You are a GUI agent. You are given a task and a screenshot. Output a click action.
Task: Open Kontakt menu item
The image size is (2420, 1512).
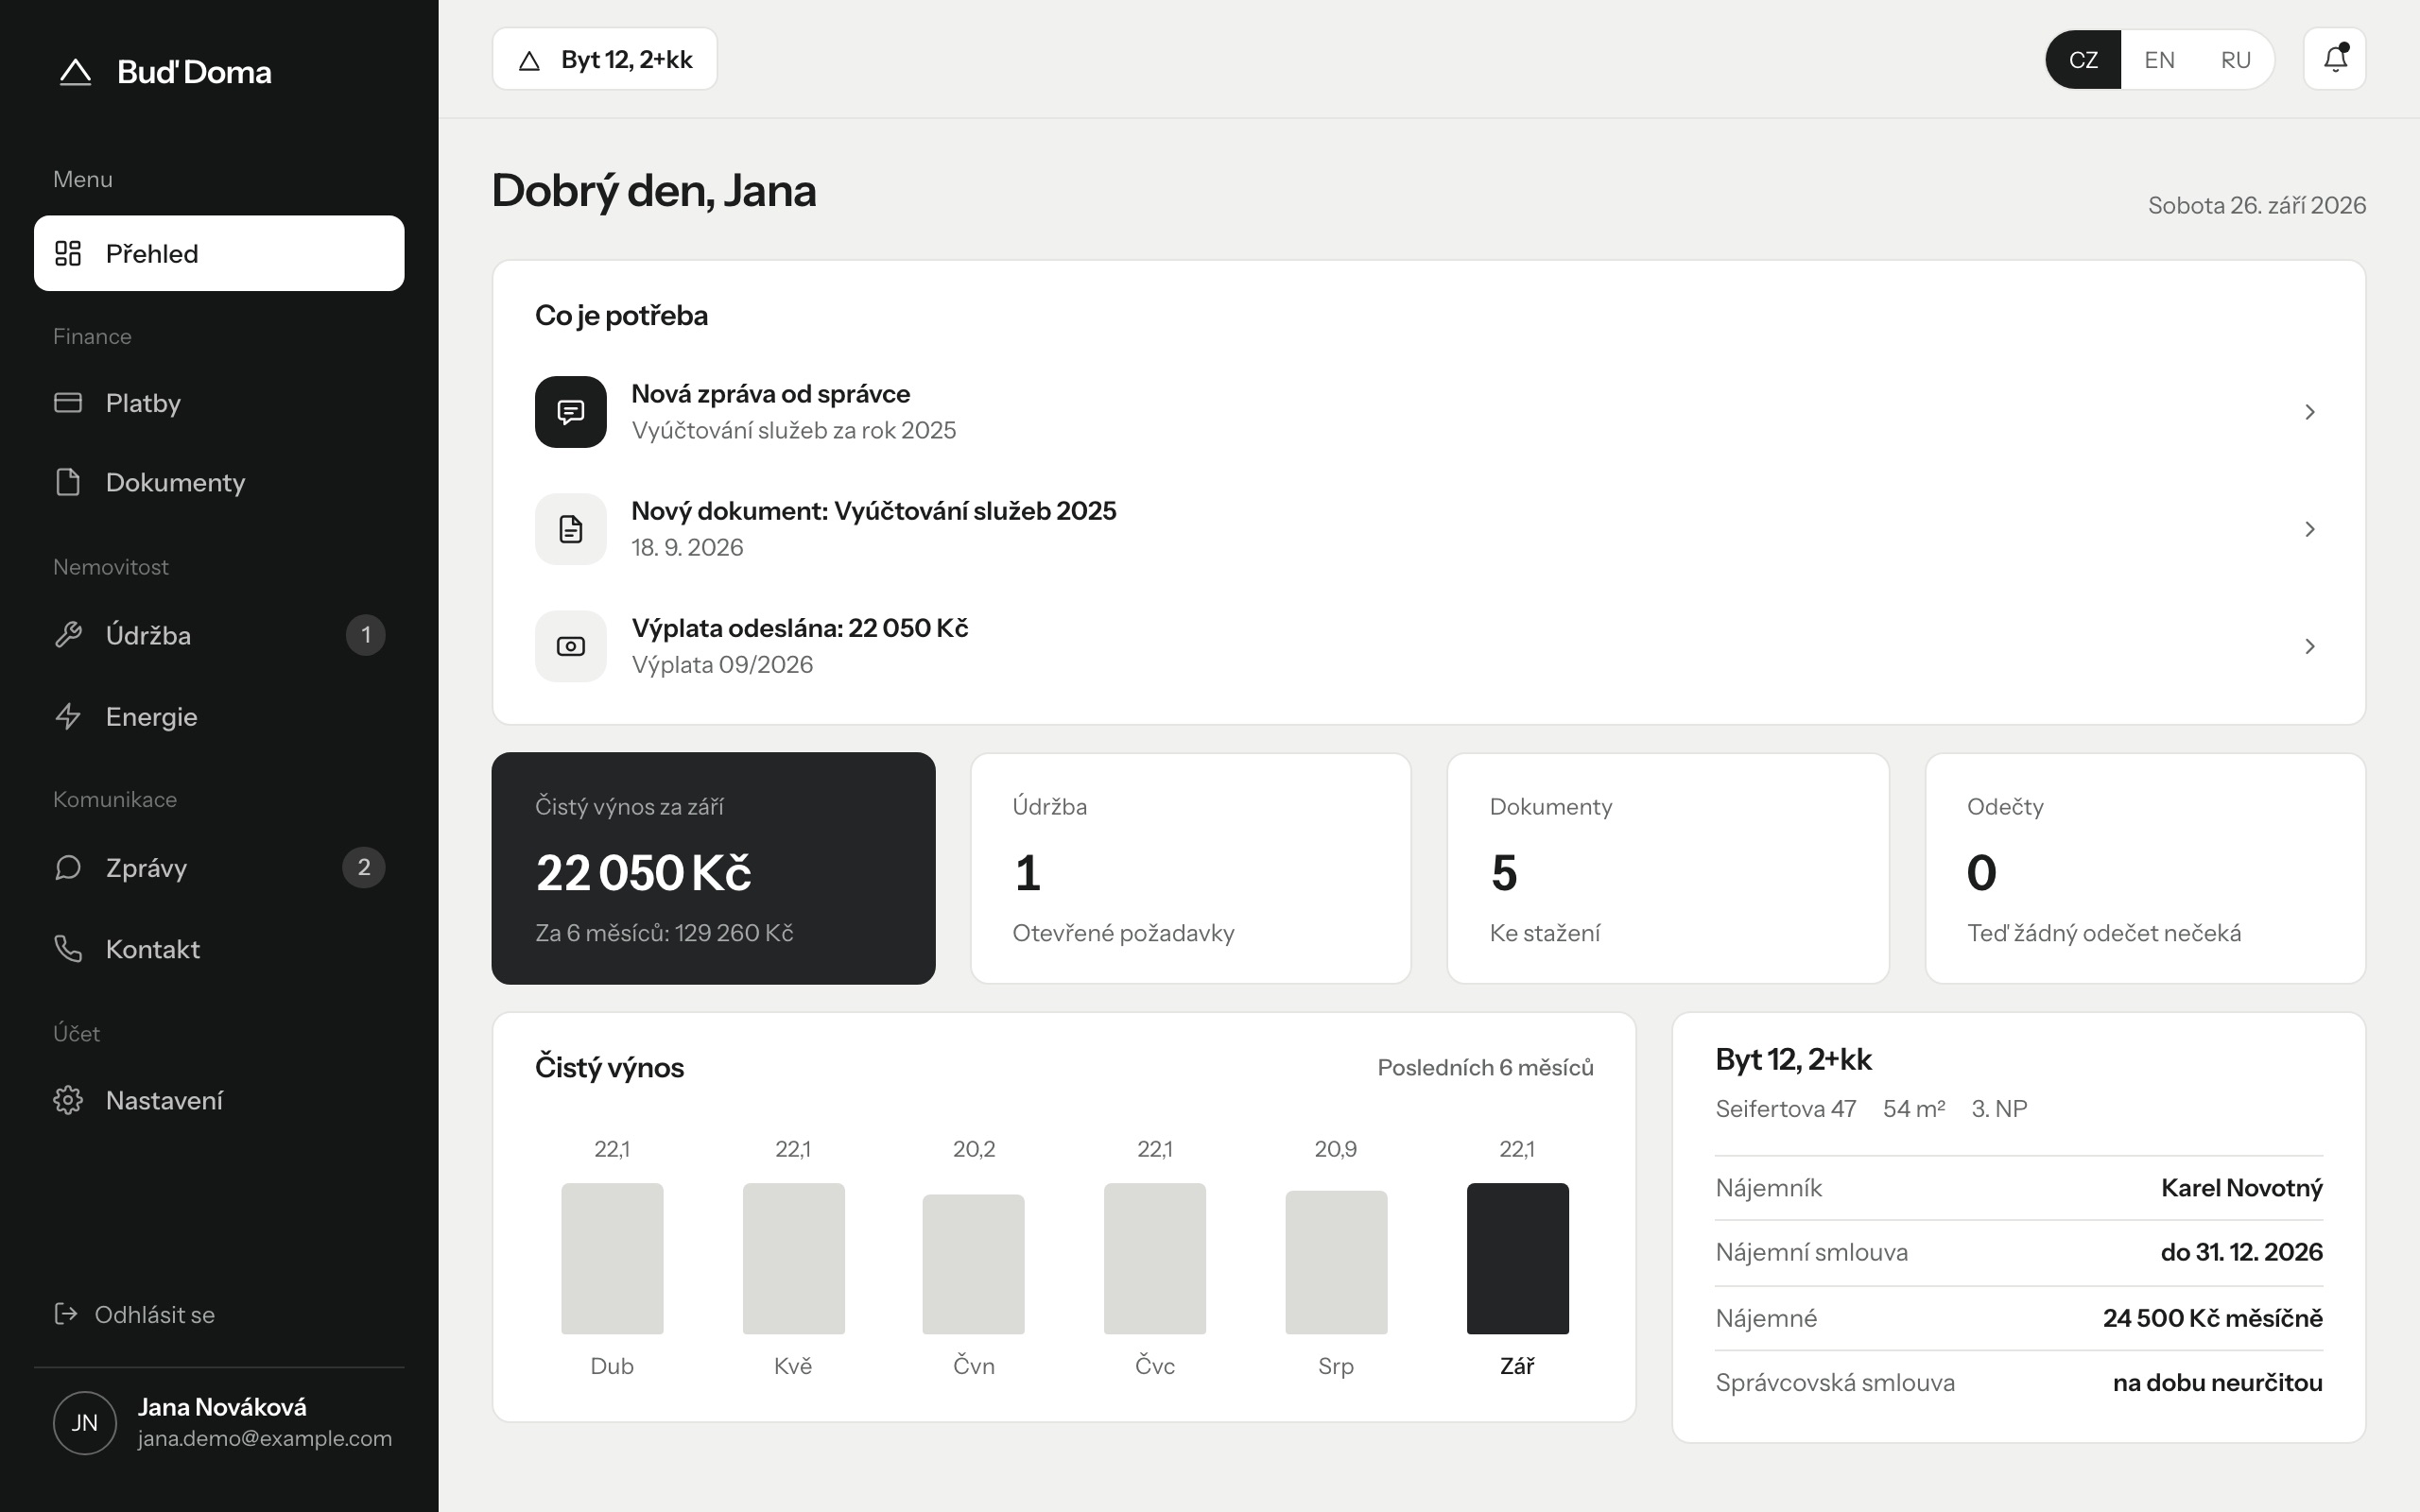click(x=219, y=948)
